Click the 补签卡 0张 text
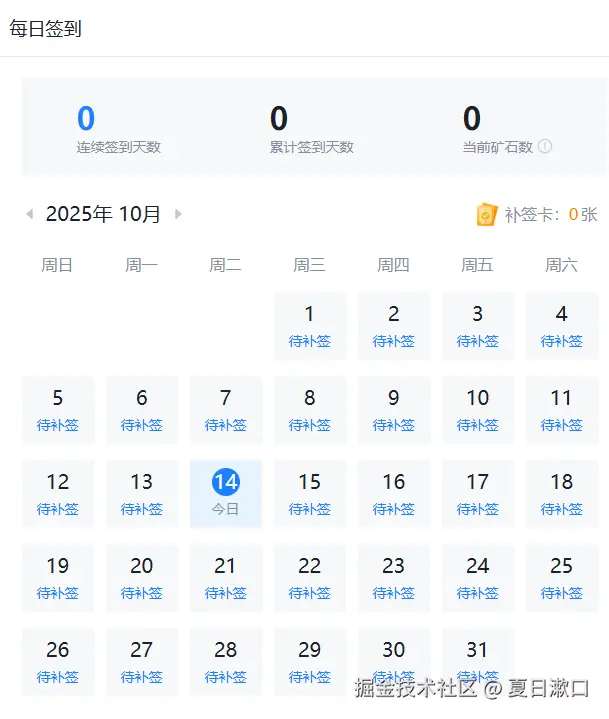Viewport: 609px width, 719px height. tap(551, 214)
